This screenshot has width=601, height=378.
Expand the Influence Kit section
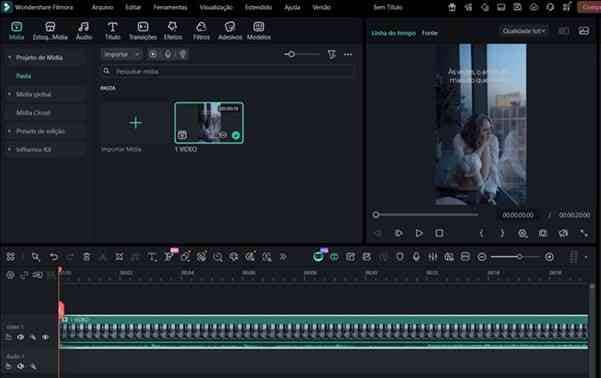coord(10,149)
